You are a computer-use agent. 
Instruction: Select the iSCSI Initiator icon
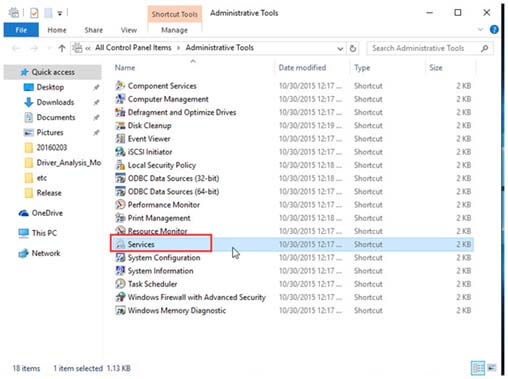click(x=120, y=152)
